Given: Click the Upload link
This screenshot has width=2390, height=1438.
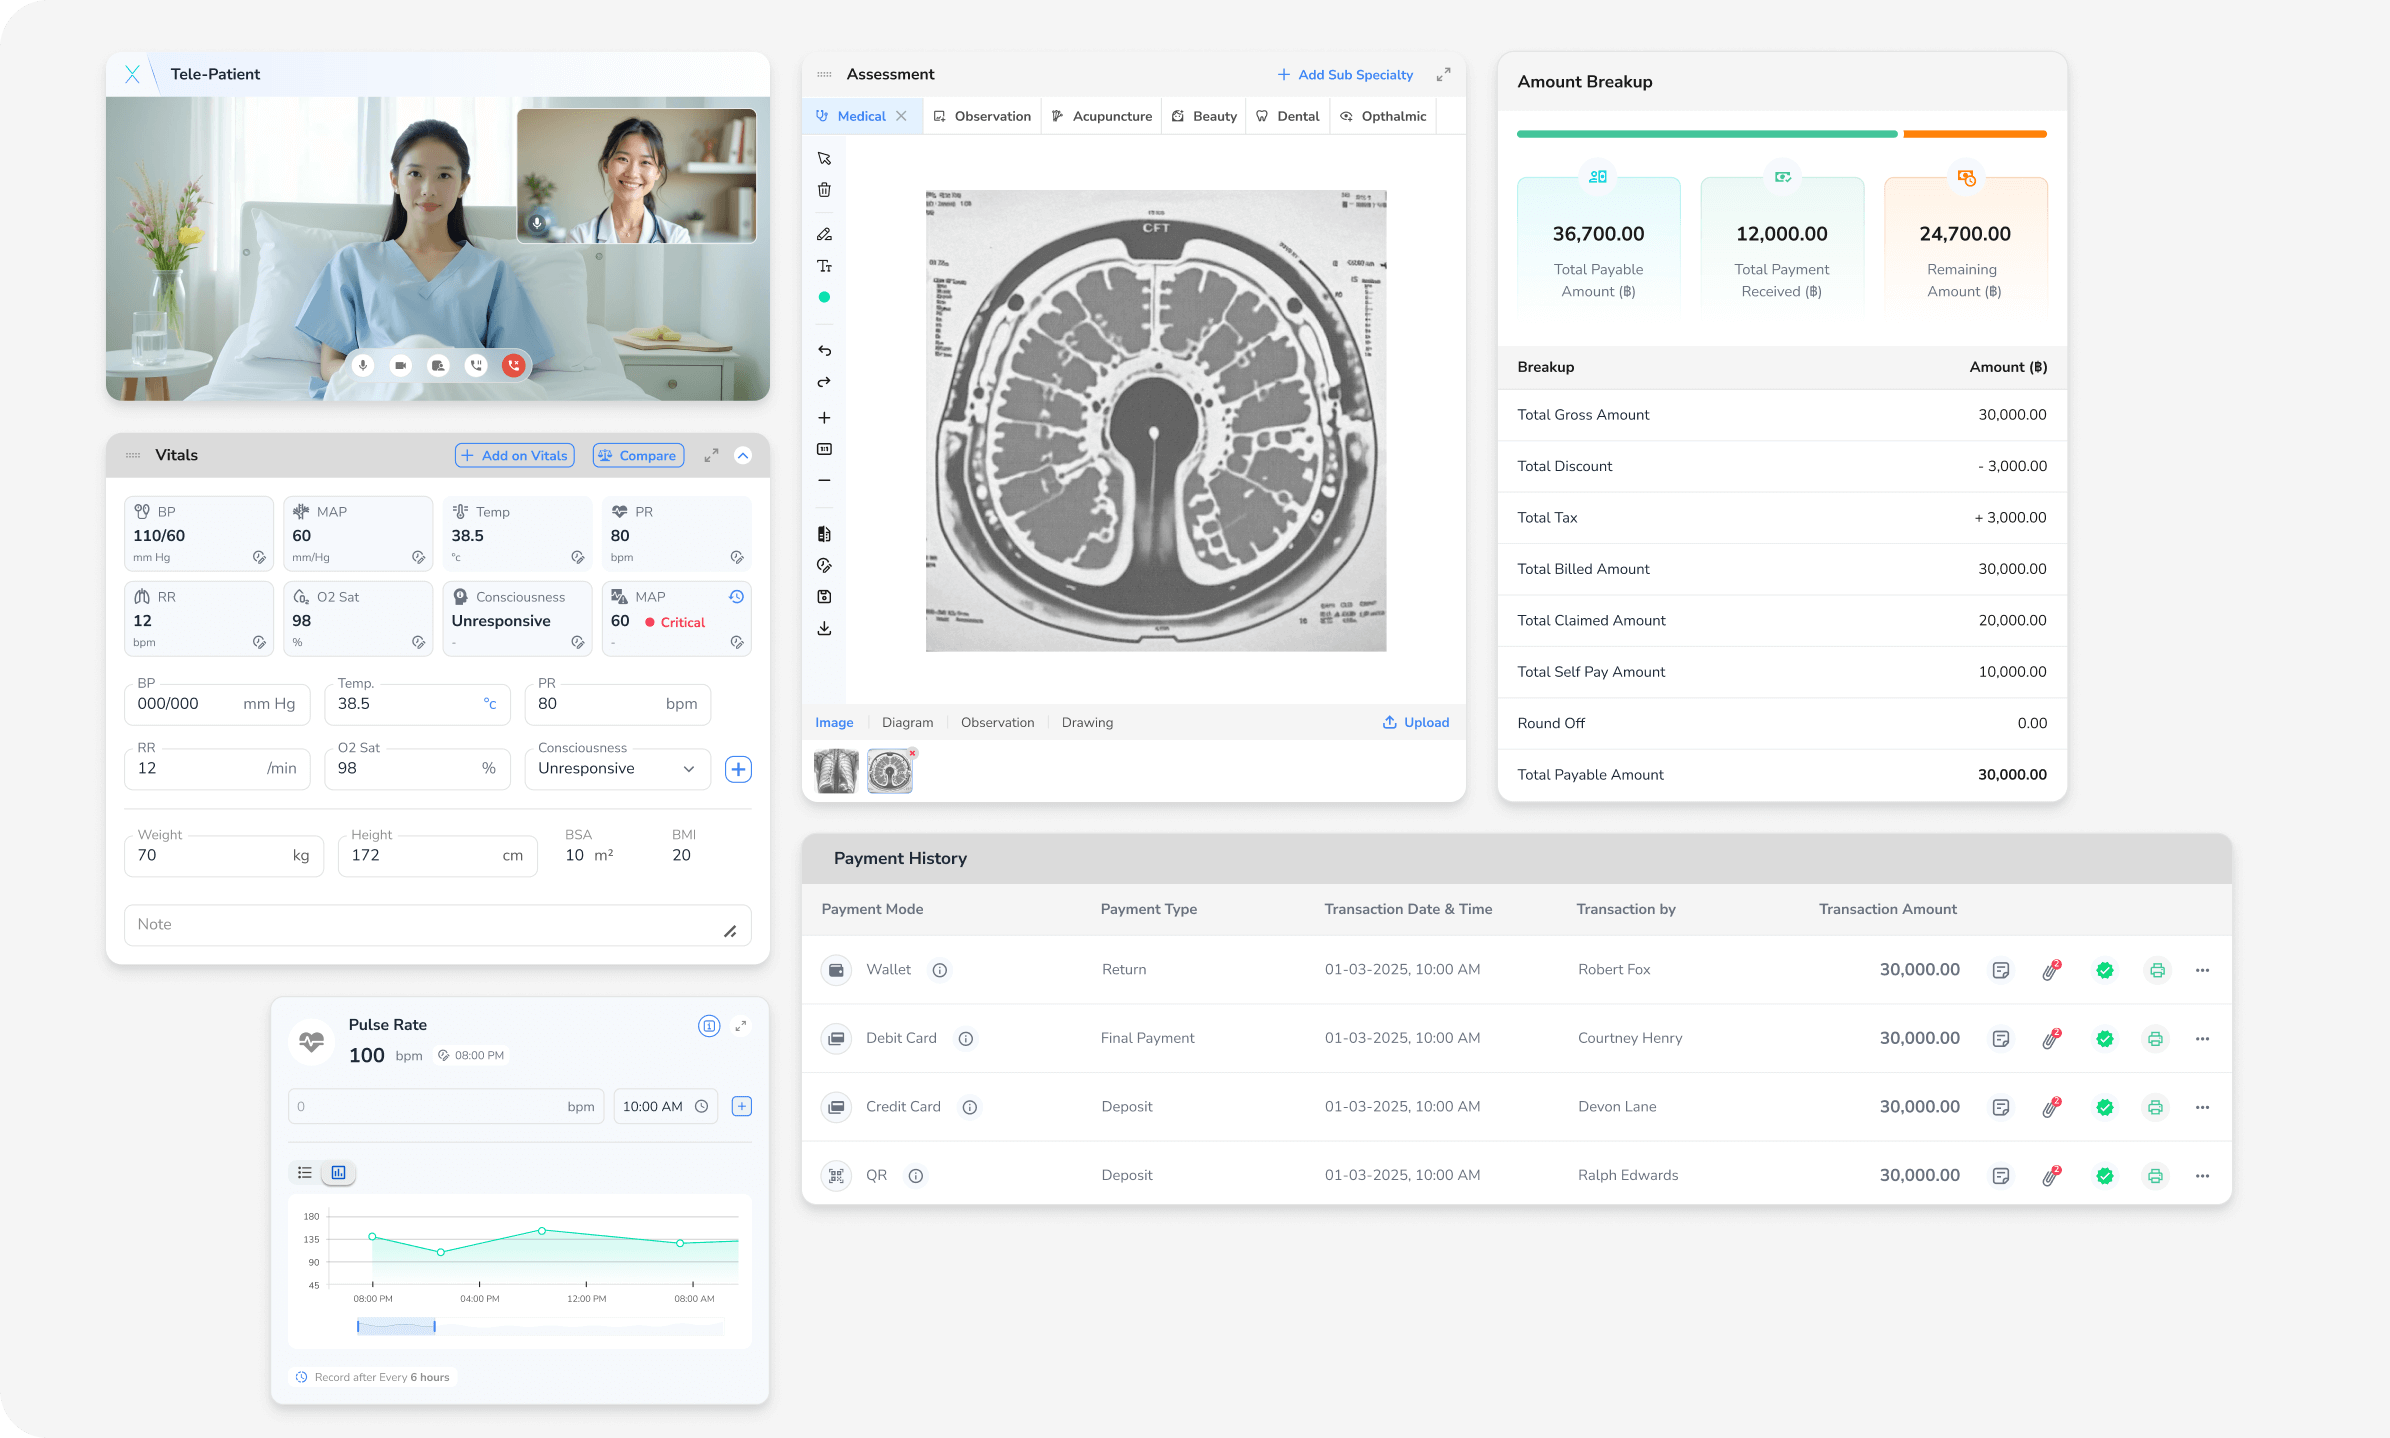Looking at the screenshot, I should click(x=1416, y=722).
